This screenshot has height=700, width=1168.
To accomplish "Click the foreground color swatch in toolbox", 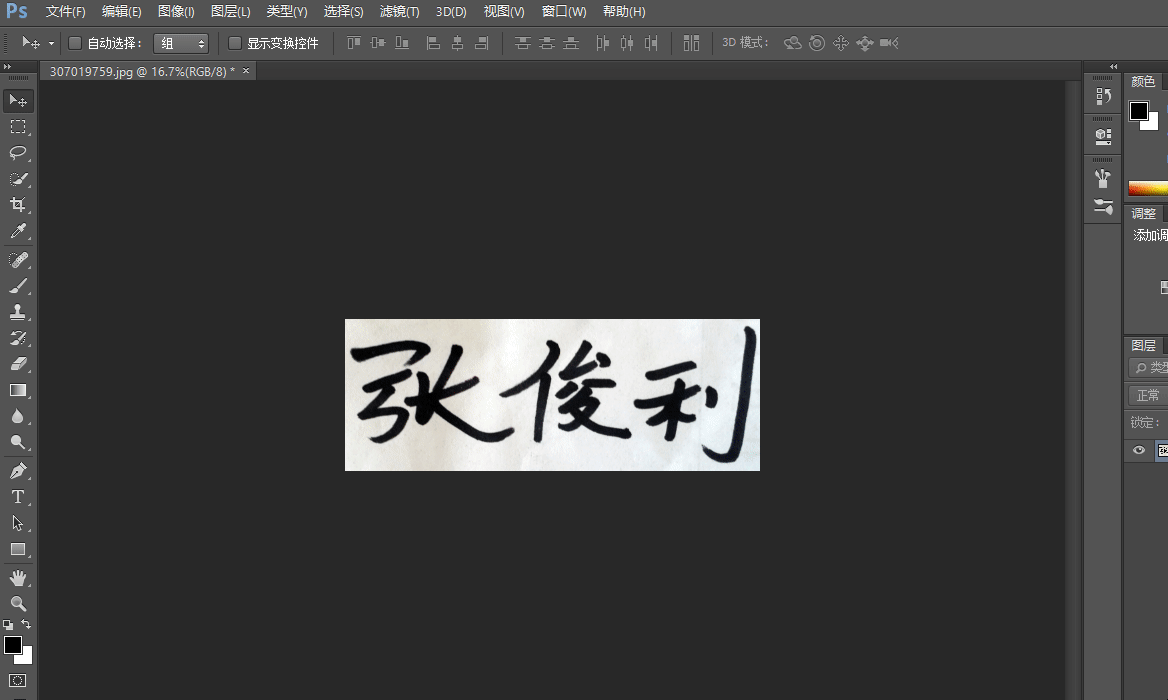I will [13, 645].
